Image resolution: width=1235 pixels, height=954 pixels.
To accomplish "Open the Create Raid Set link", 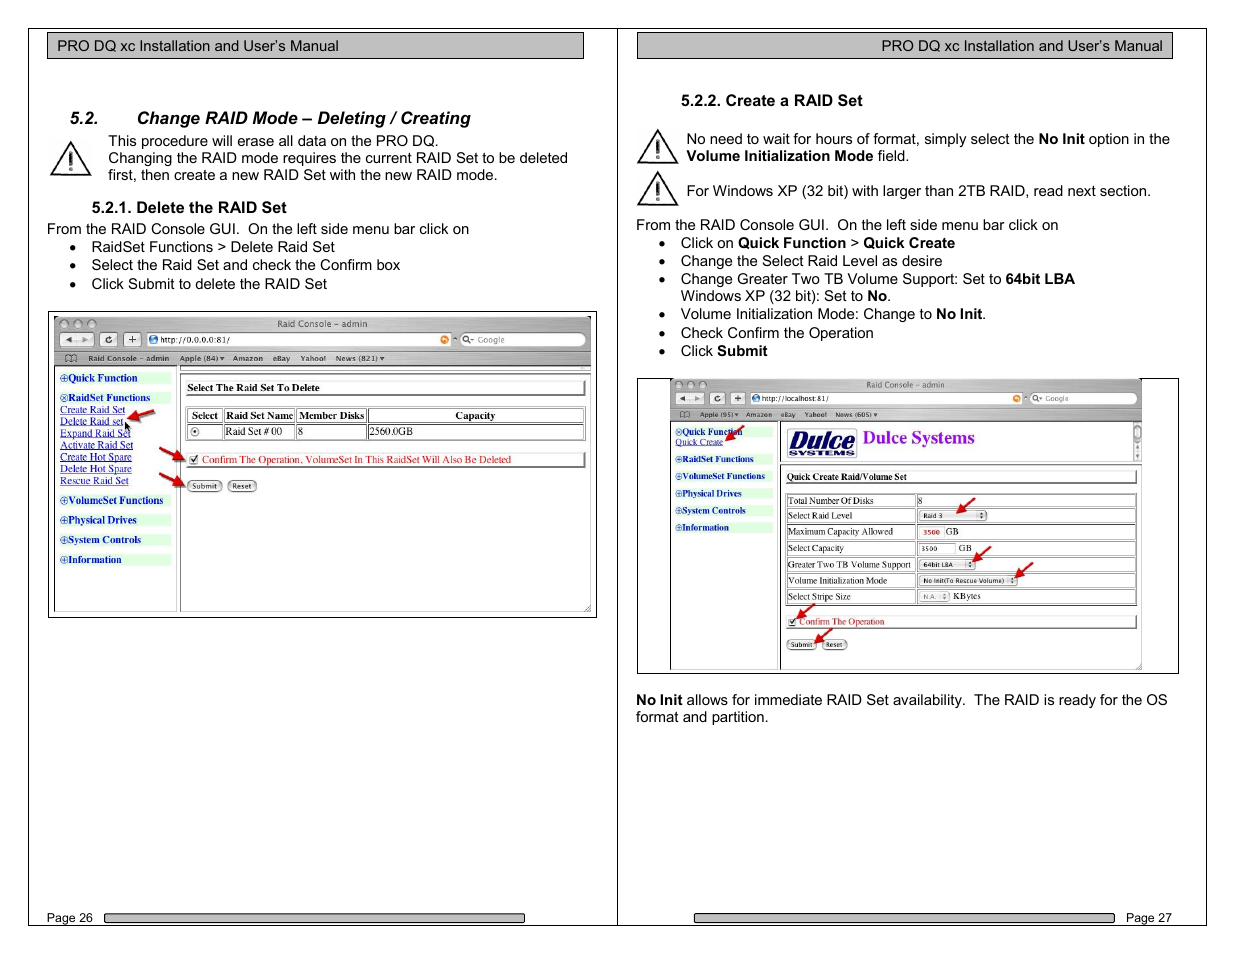I will (x=93, y=411).
